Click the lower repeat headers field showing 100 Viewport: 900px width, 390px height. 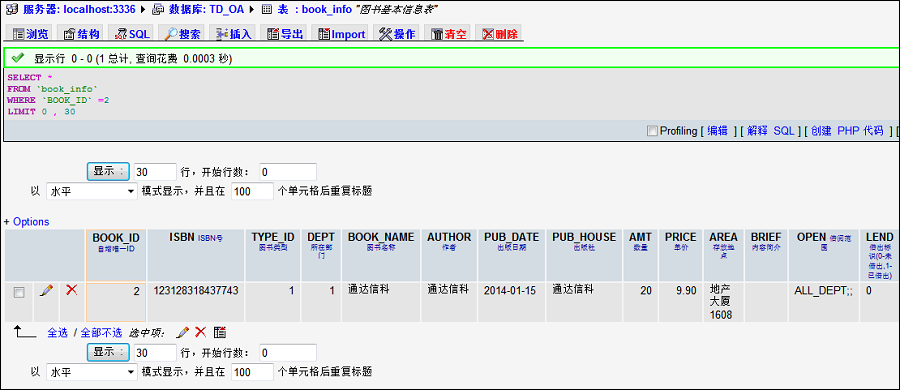click(252, 372)
